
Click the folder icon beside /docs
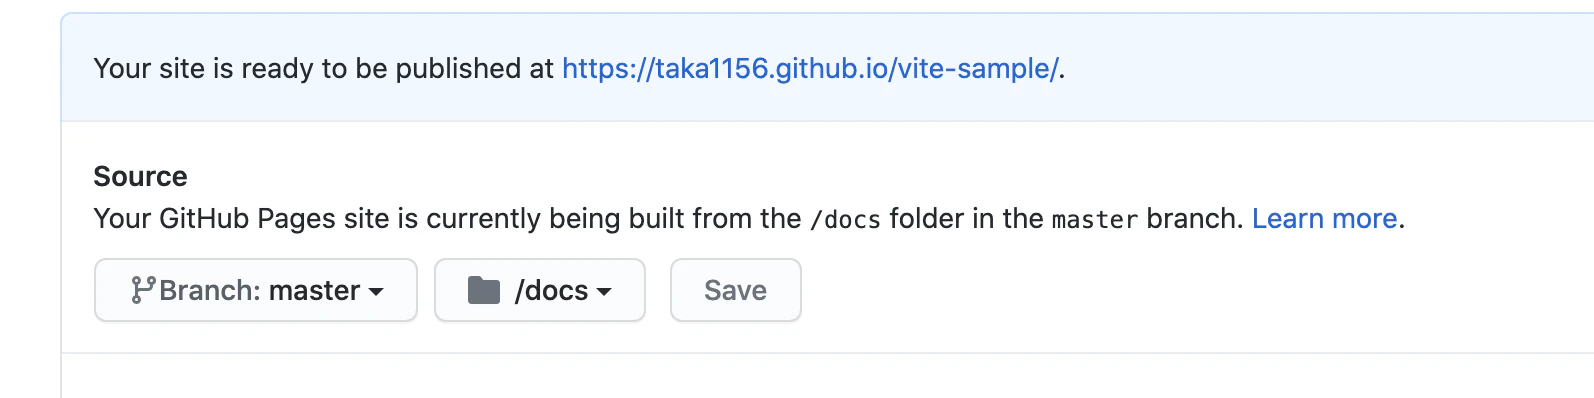tap(484, 291)
